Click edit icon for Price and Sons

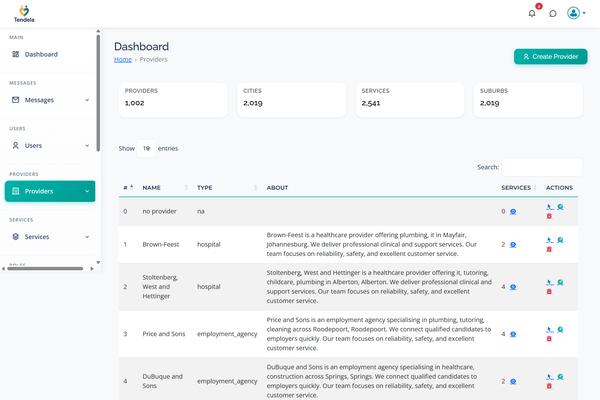pos(549,329)
